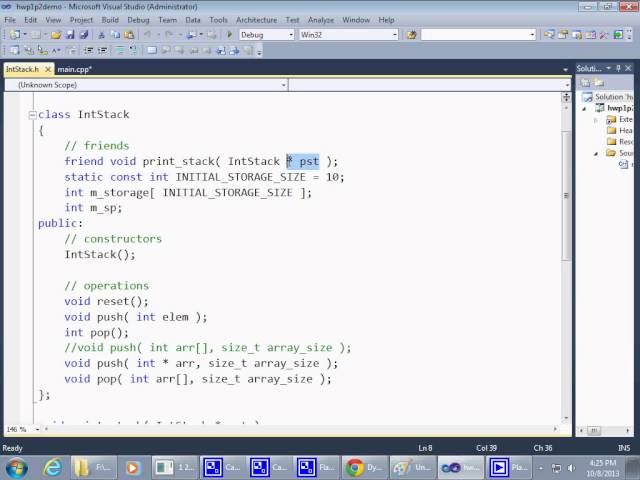Click Solution Explorer Properties icon
This screenshot has width=640, height=480.
click(585, 83)
